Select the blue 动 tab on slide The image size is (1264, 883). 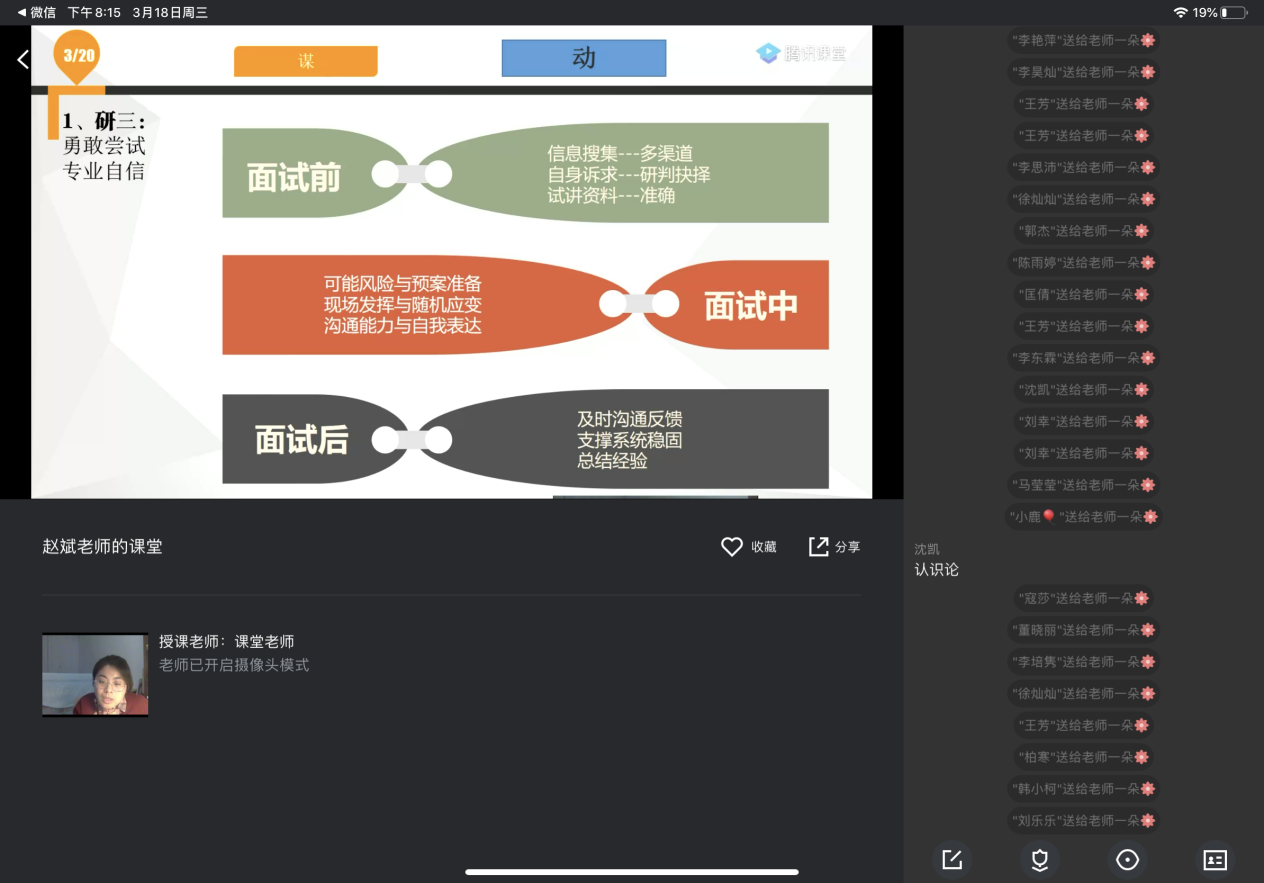tap(583, 58)
